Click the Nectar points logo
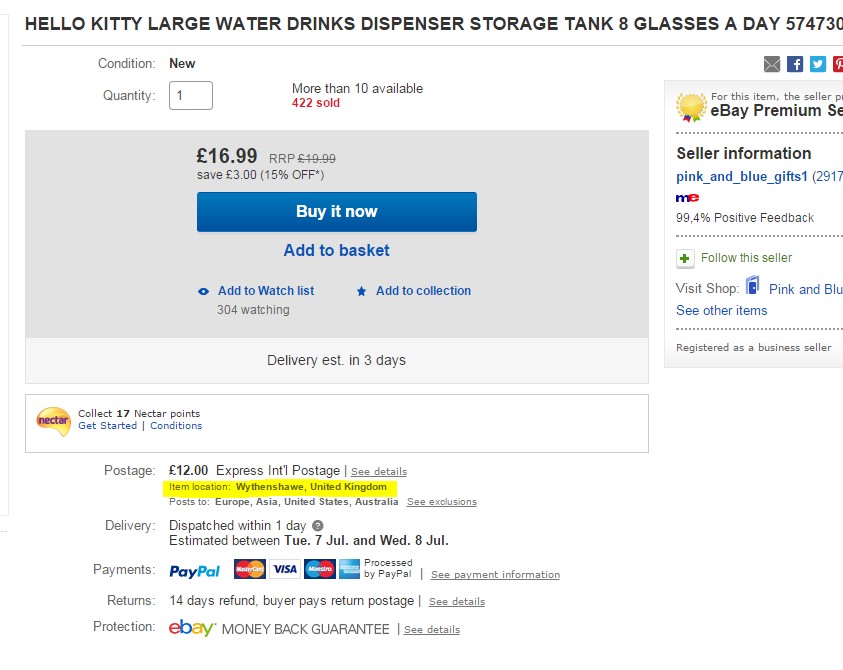 point(53,421)
